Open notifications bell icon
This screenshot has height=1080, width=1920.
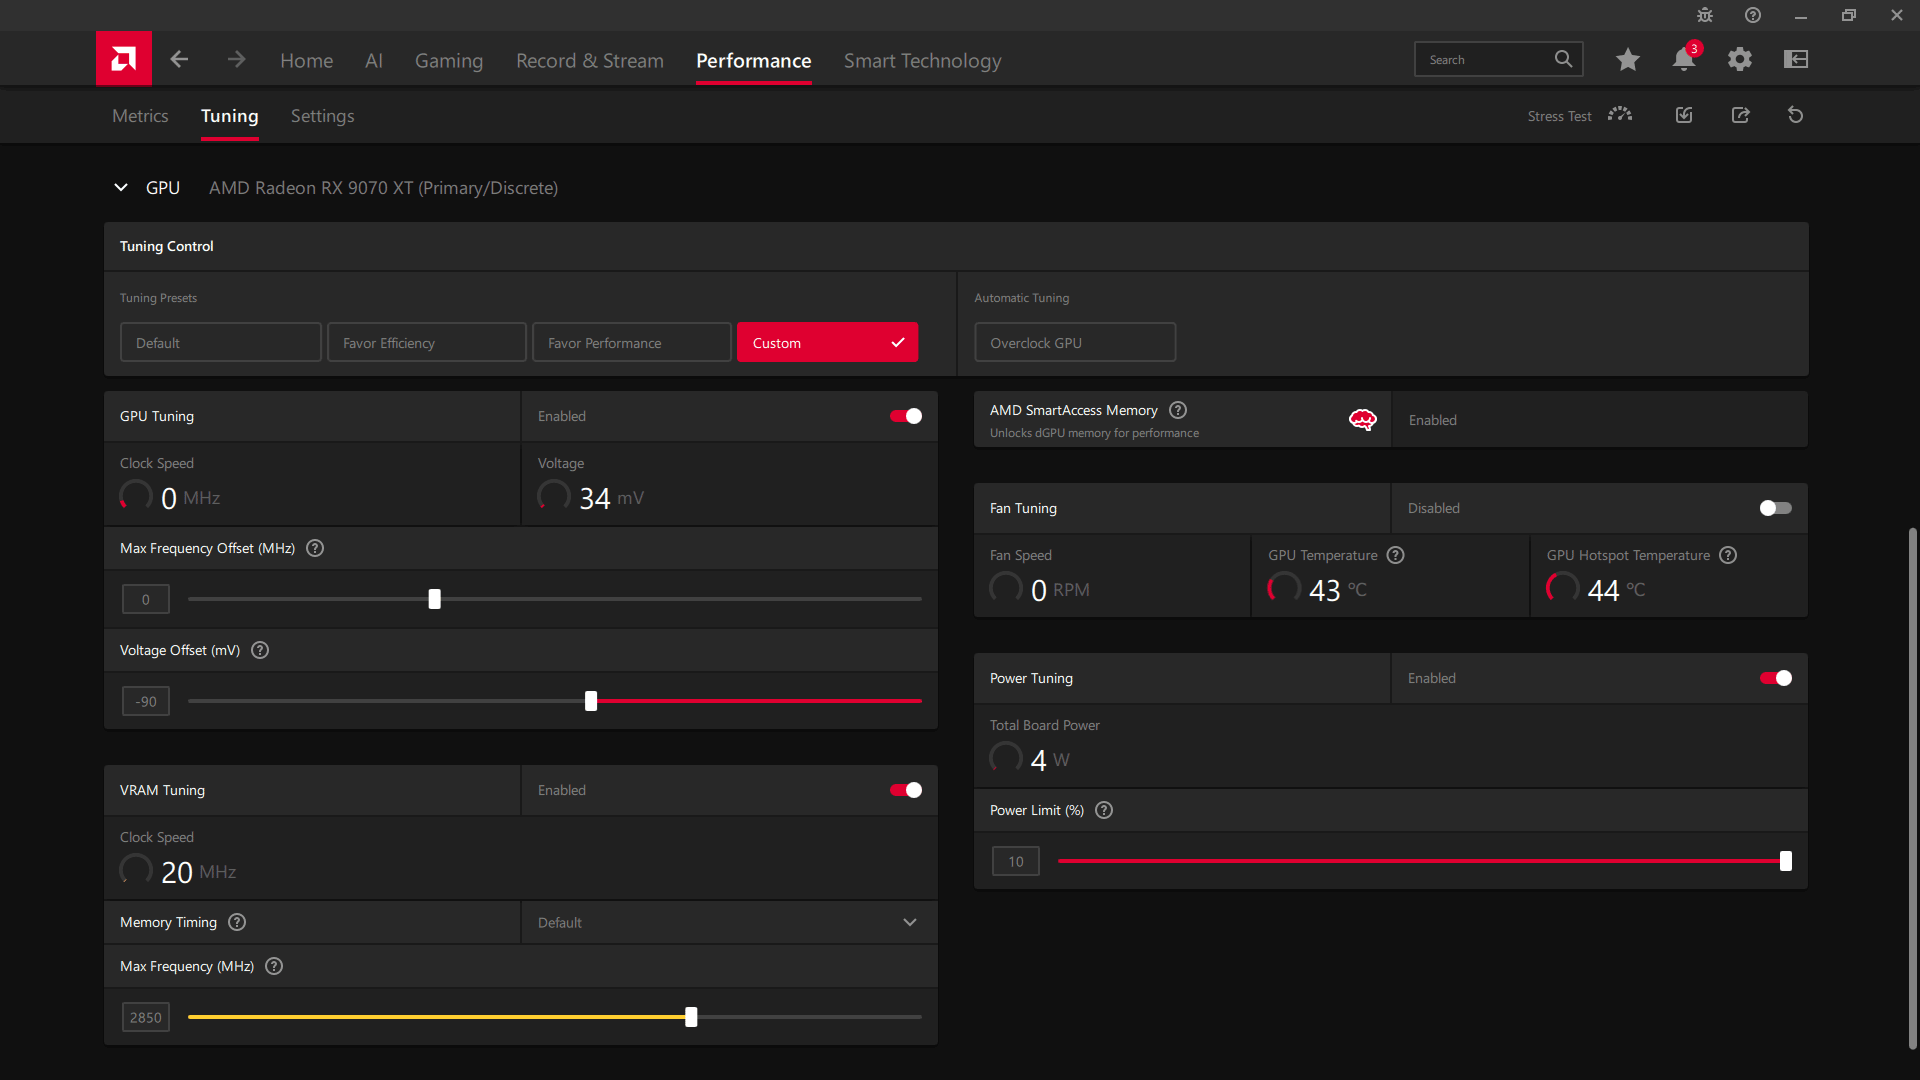1683,60
